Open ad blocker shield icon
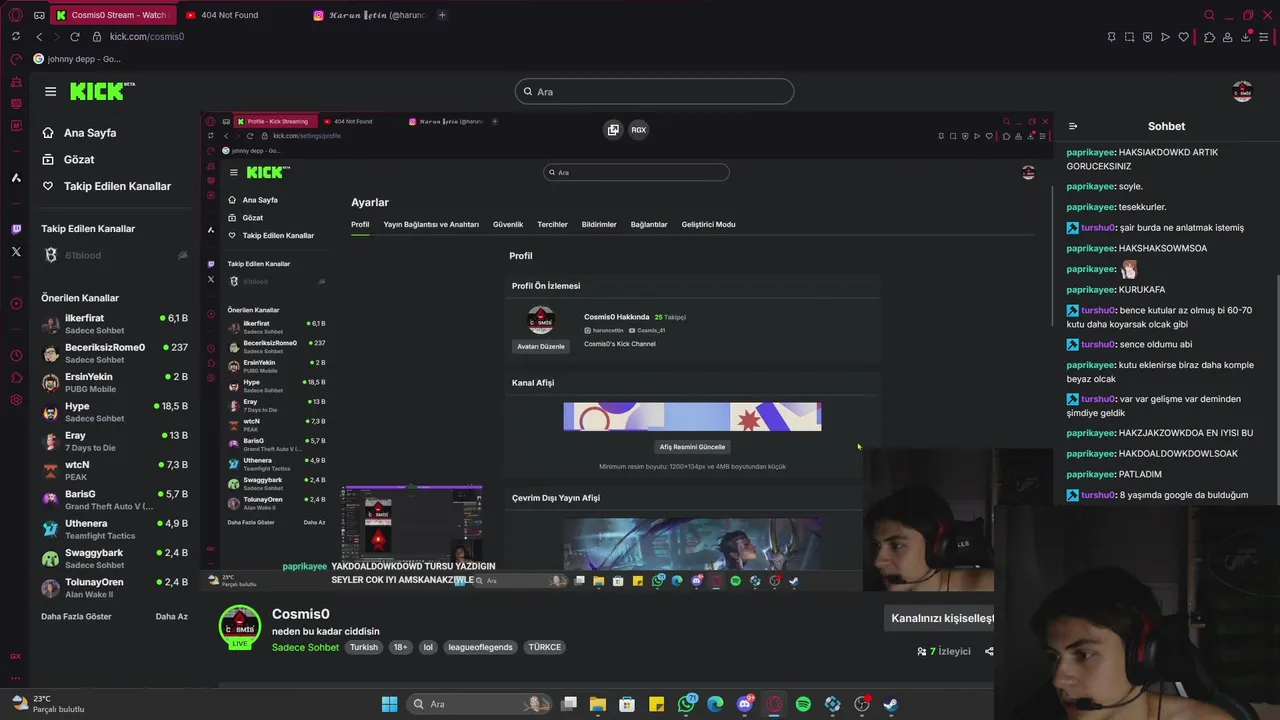Viewport: 1280px width, 720px height. [1147, 37]
